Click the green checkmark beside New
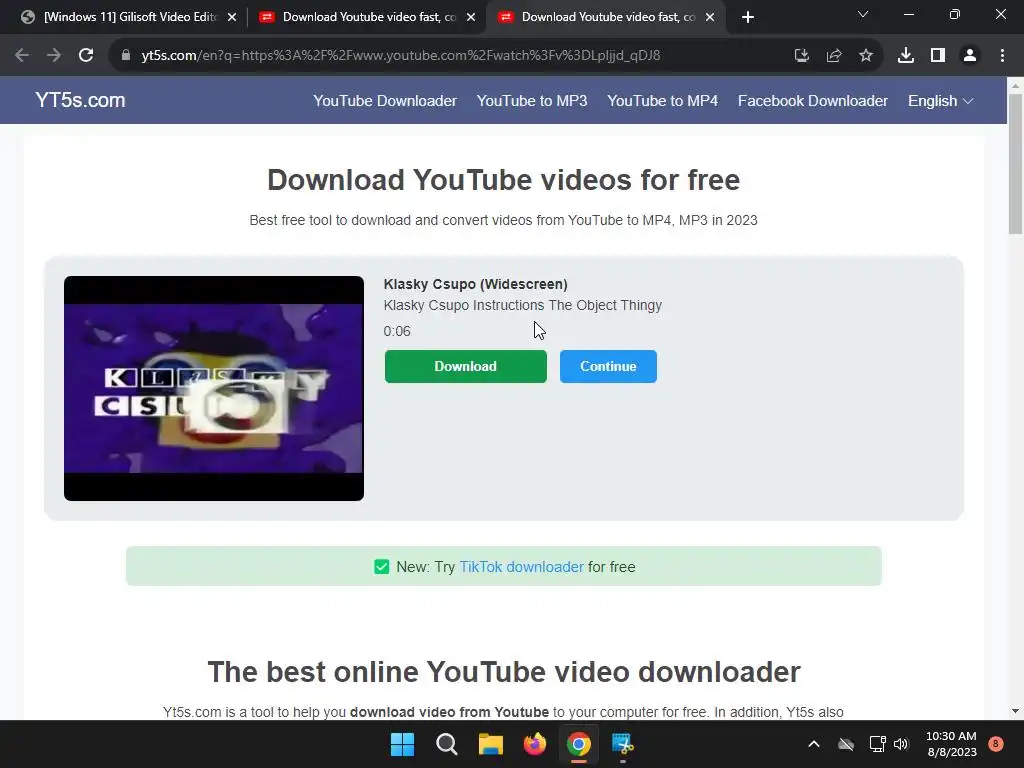Viewport: 1024px width, 768px height. pos(381,567)
